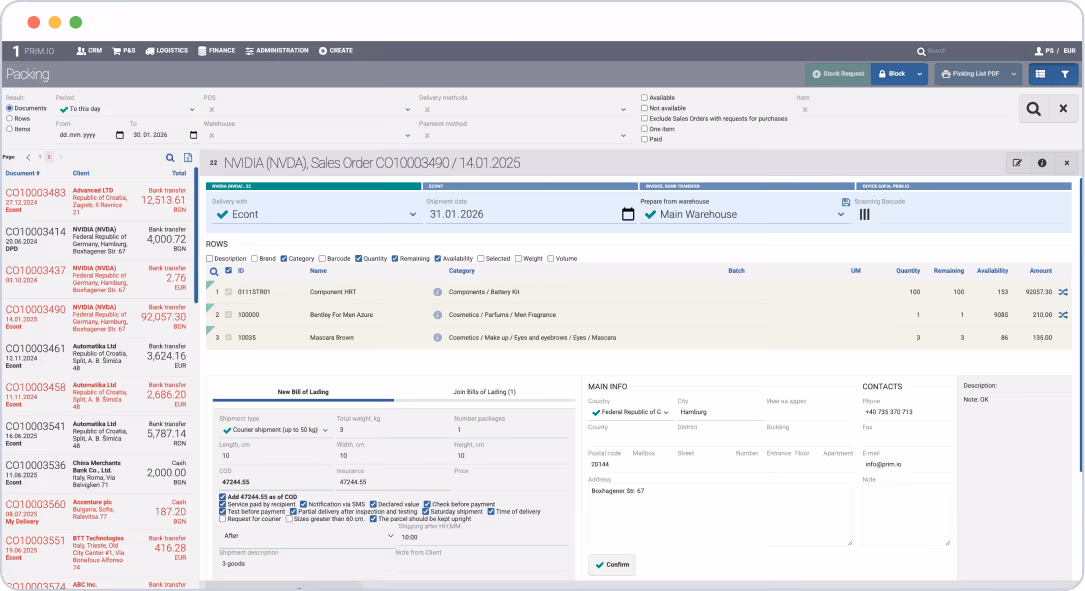Screen dimensions: 1085x591
Task: Select the Documents result radio
Action: pyautogui.click(x=10, y=108)
